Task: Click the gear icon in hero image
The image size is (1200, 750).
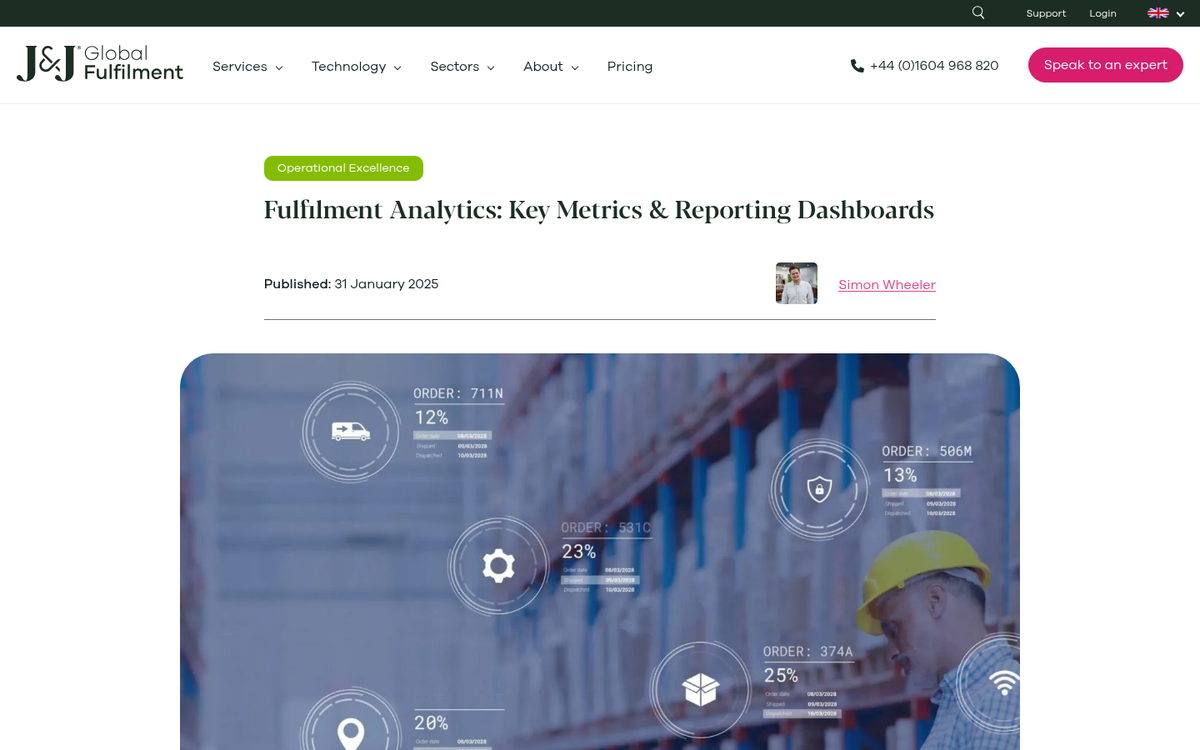Action: [x=498, y=566]
